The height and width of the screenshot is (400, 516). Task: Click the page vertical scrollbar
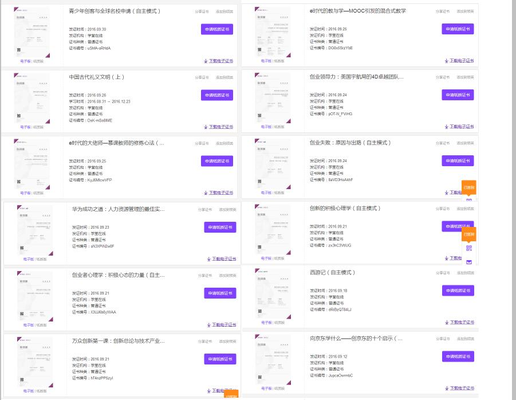[x=514, y=200]
